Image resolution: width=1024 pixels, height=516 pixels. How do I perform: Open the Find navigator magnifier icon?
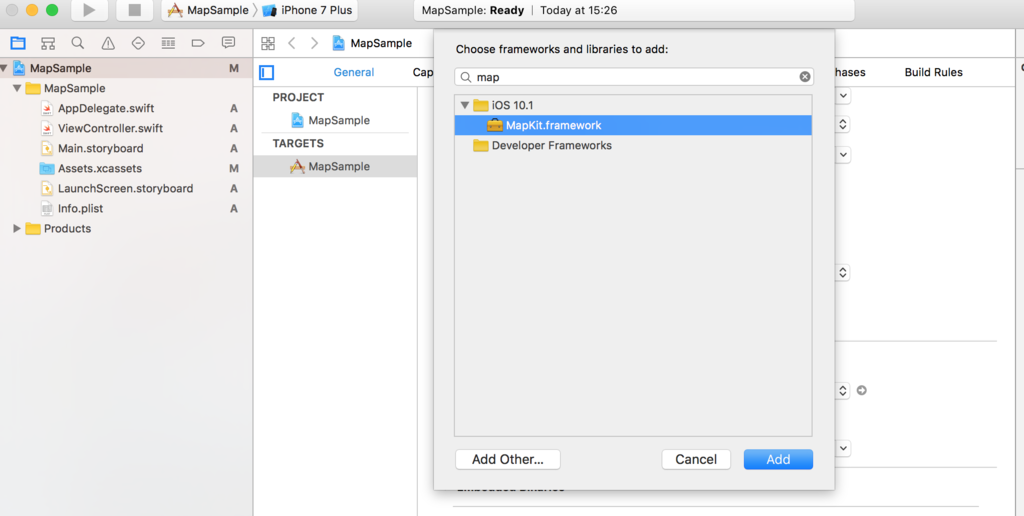pyautogui.click(x=78, y=44)
